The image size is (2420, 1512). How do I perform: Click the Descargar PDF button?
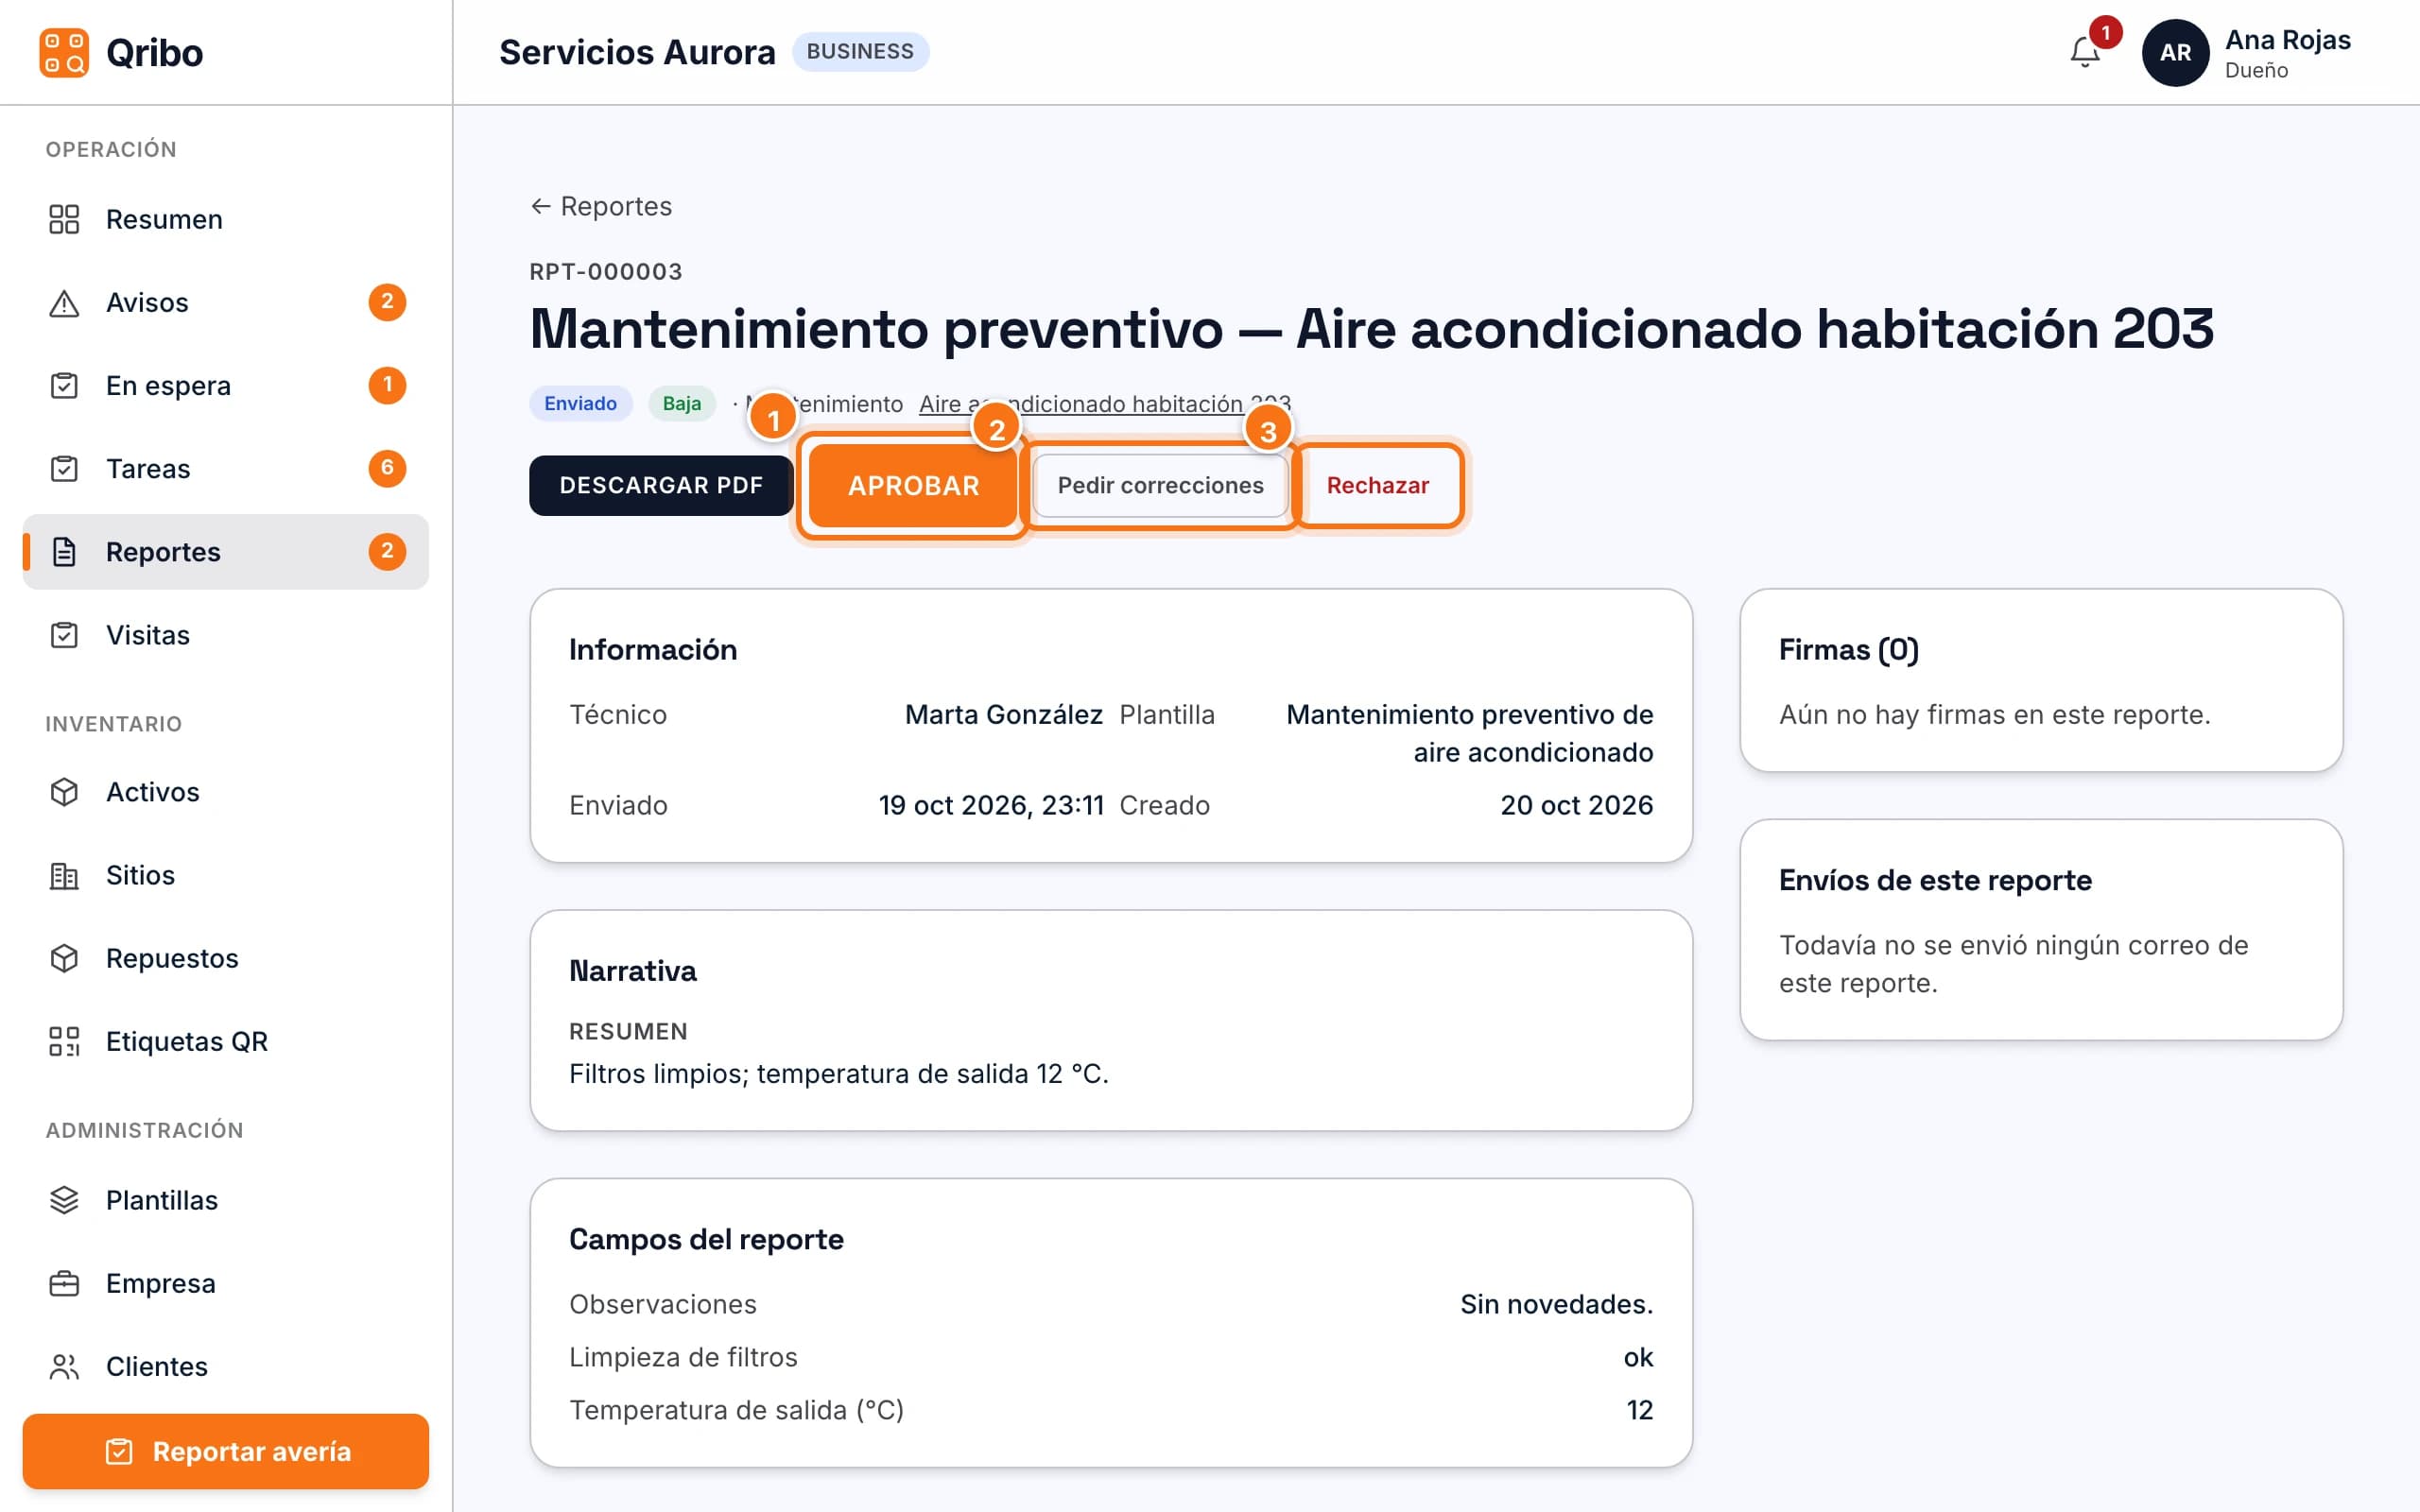coord(661,485)
